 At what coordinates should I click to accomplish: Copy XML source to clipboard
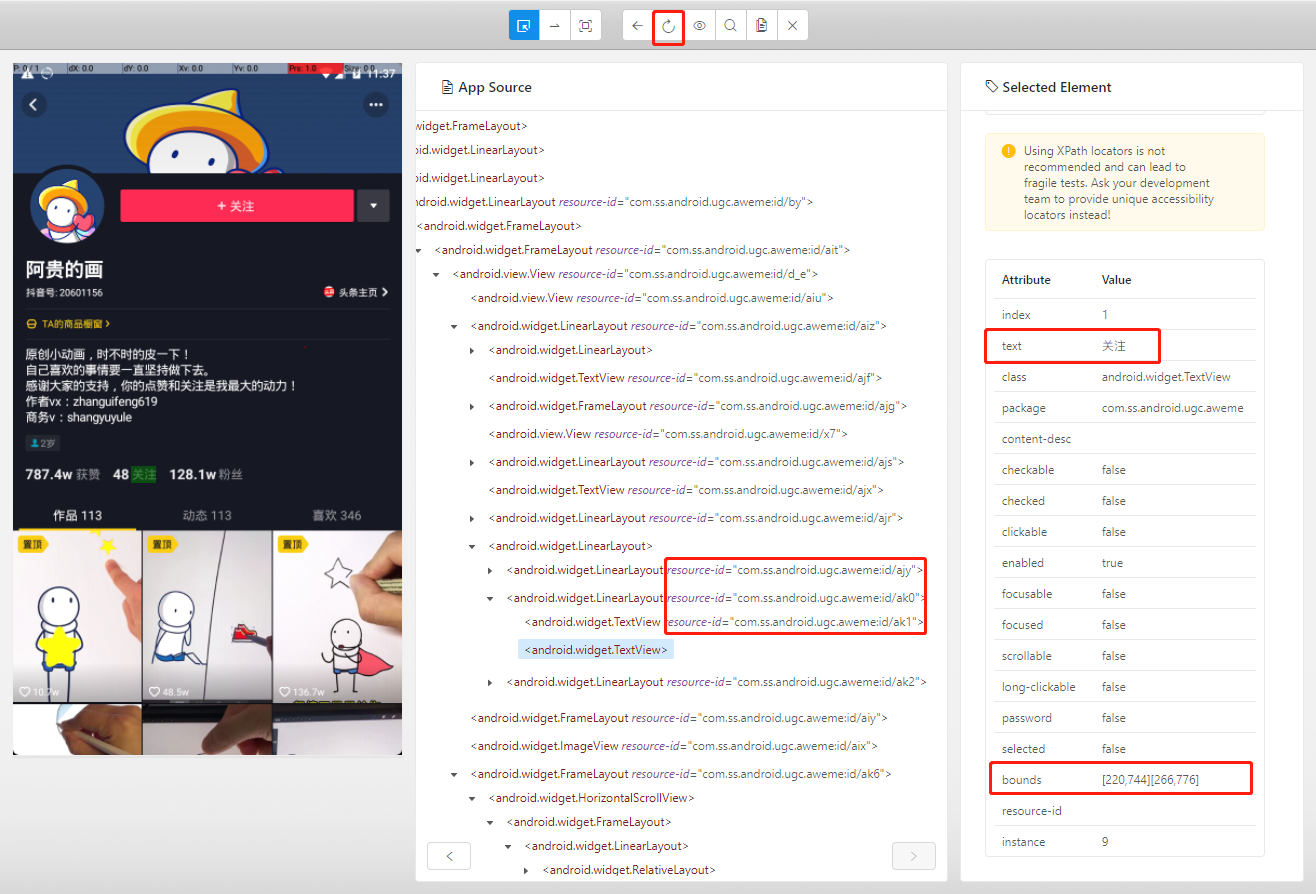762,25
